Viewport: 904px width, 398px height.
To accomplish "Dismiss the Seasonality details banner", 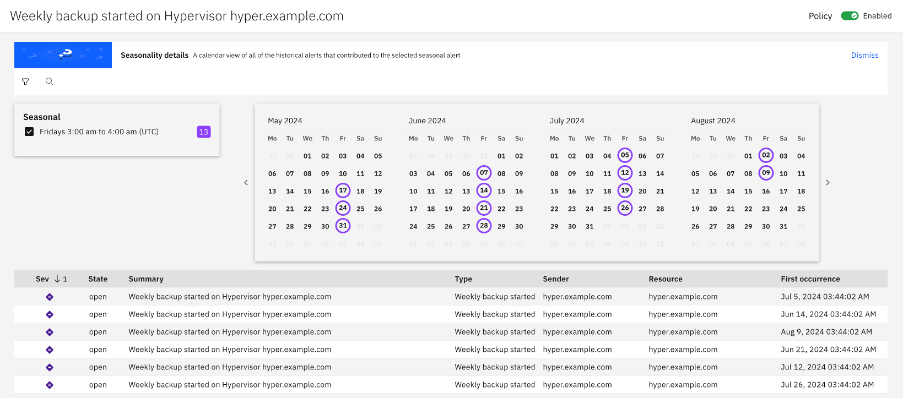I will click(x=865, y=55).
